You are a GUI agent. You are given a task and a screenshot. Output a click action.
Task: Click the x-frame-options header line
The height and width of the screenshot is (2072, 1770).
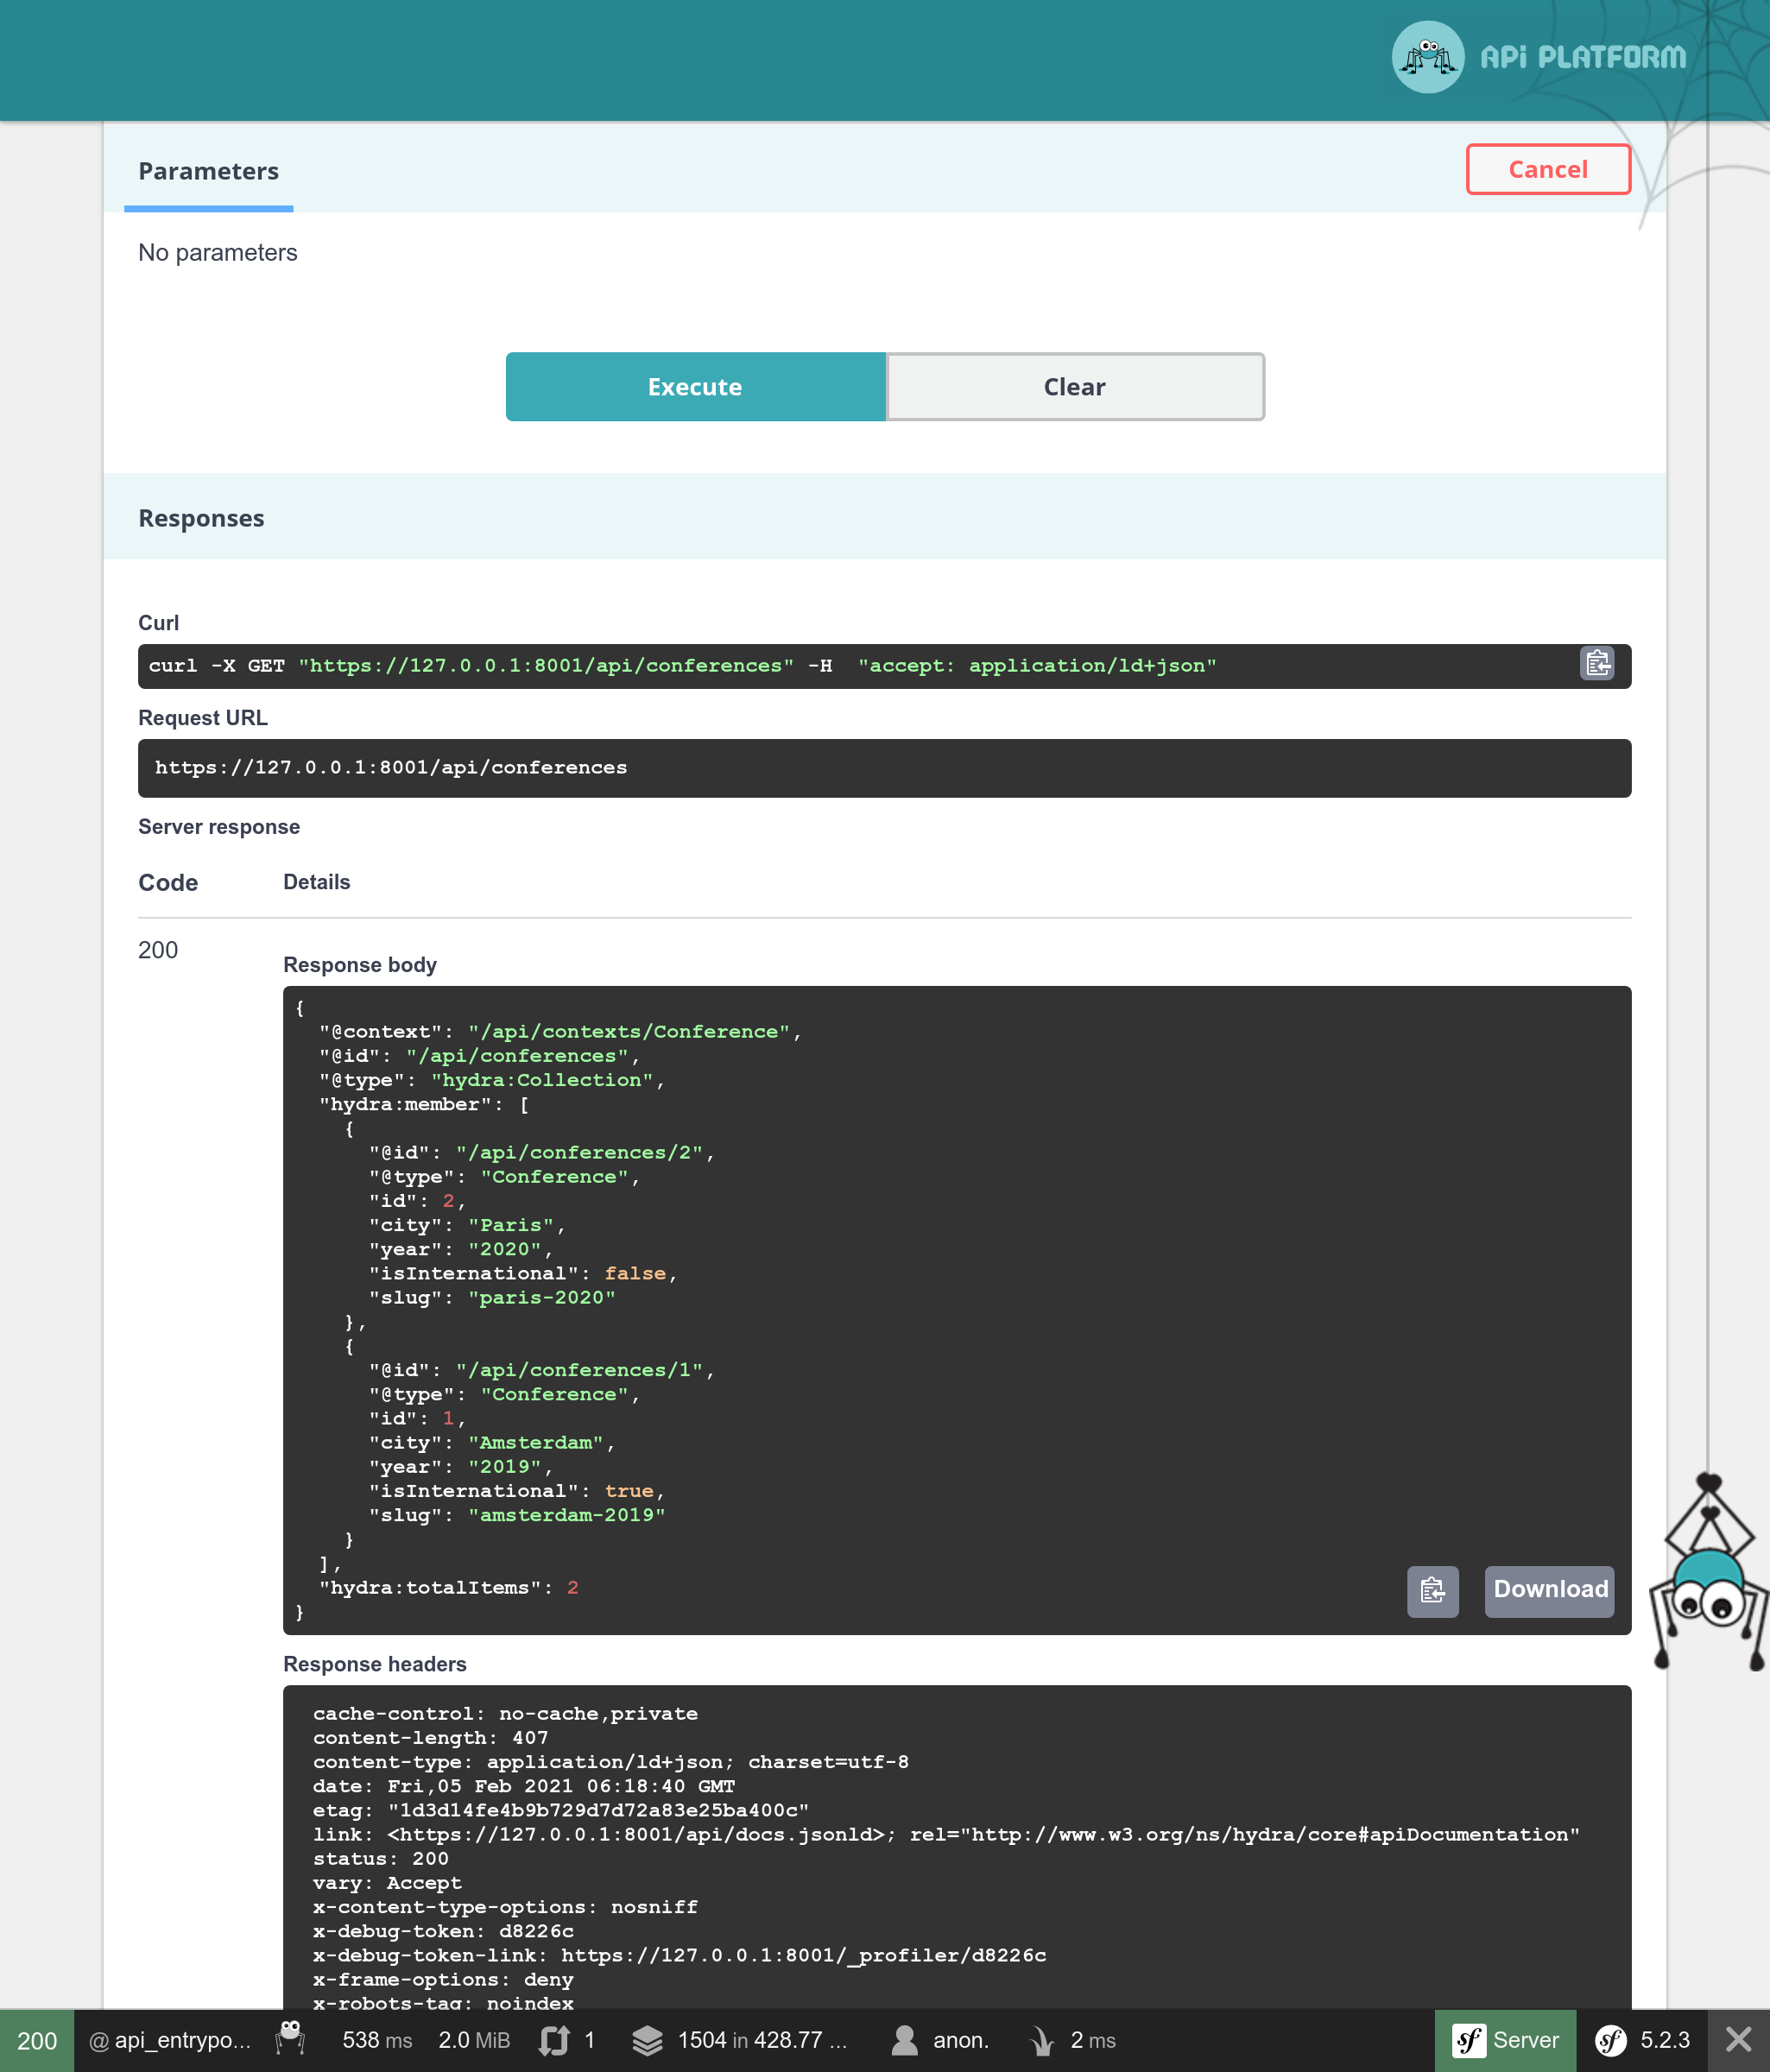coord(443,1980)
